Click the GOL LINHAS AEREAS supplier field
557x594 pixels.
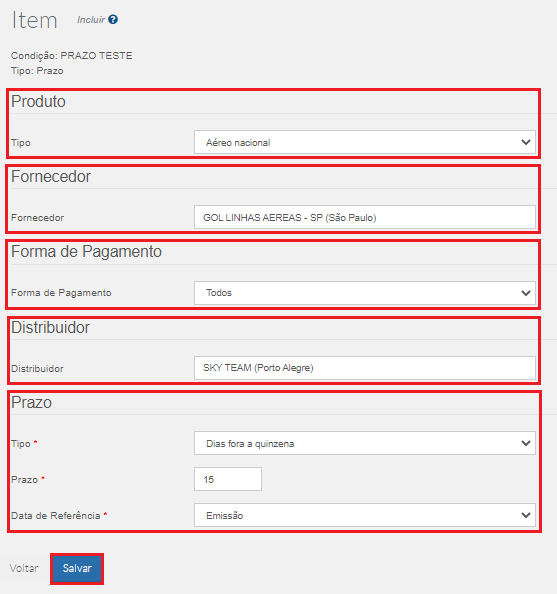point(365,217)
